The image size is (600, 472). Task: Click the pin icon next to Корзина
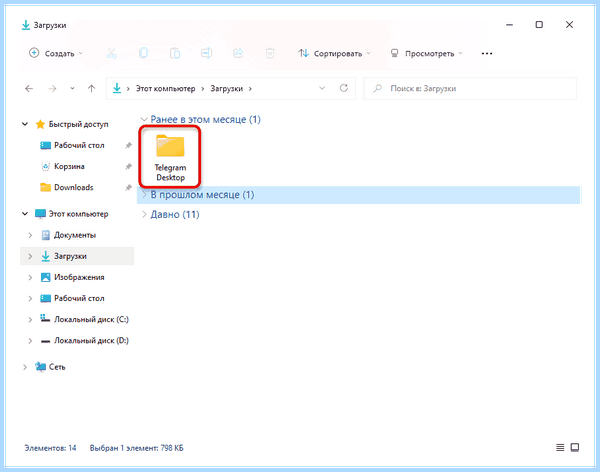129,167
